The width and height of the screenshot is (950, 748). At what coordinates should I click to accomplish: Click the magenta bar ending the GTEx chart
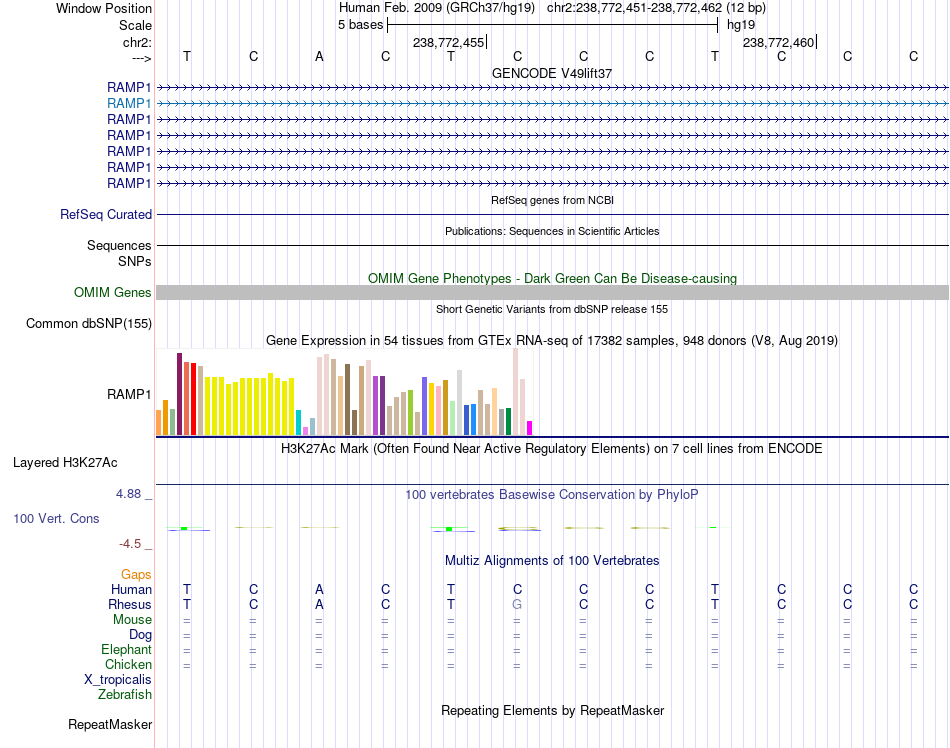pyautogui.click(x=530, y=428)
